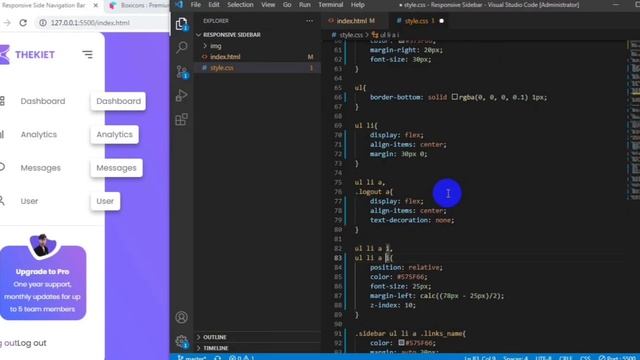Image resolution: width=640 pixels, height=360 pixels.
Task: Click the Dashboard tooltip label
Action: (118, 101)
